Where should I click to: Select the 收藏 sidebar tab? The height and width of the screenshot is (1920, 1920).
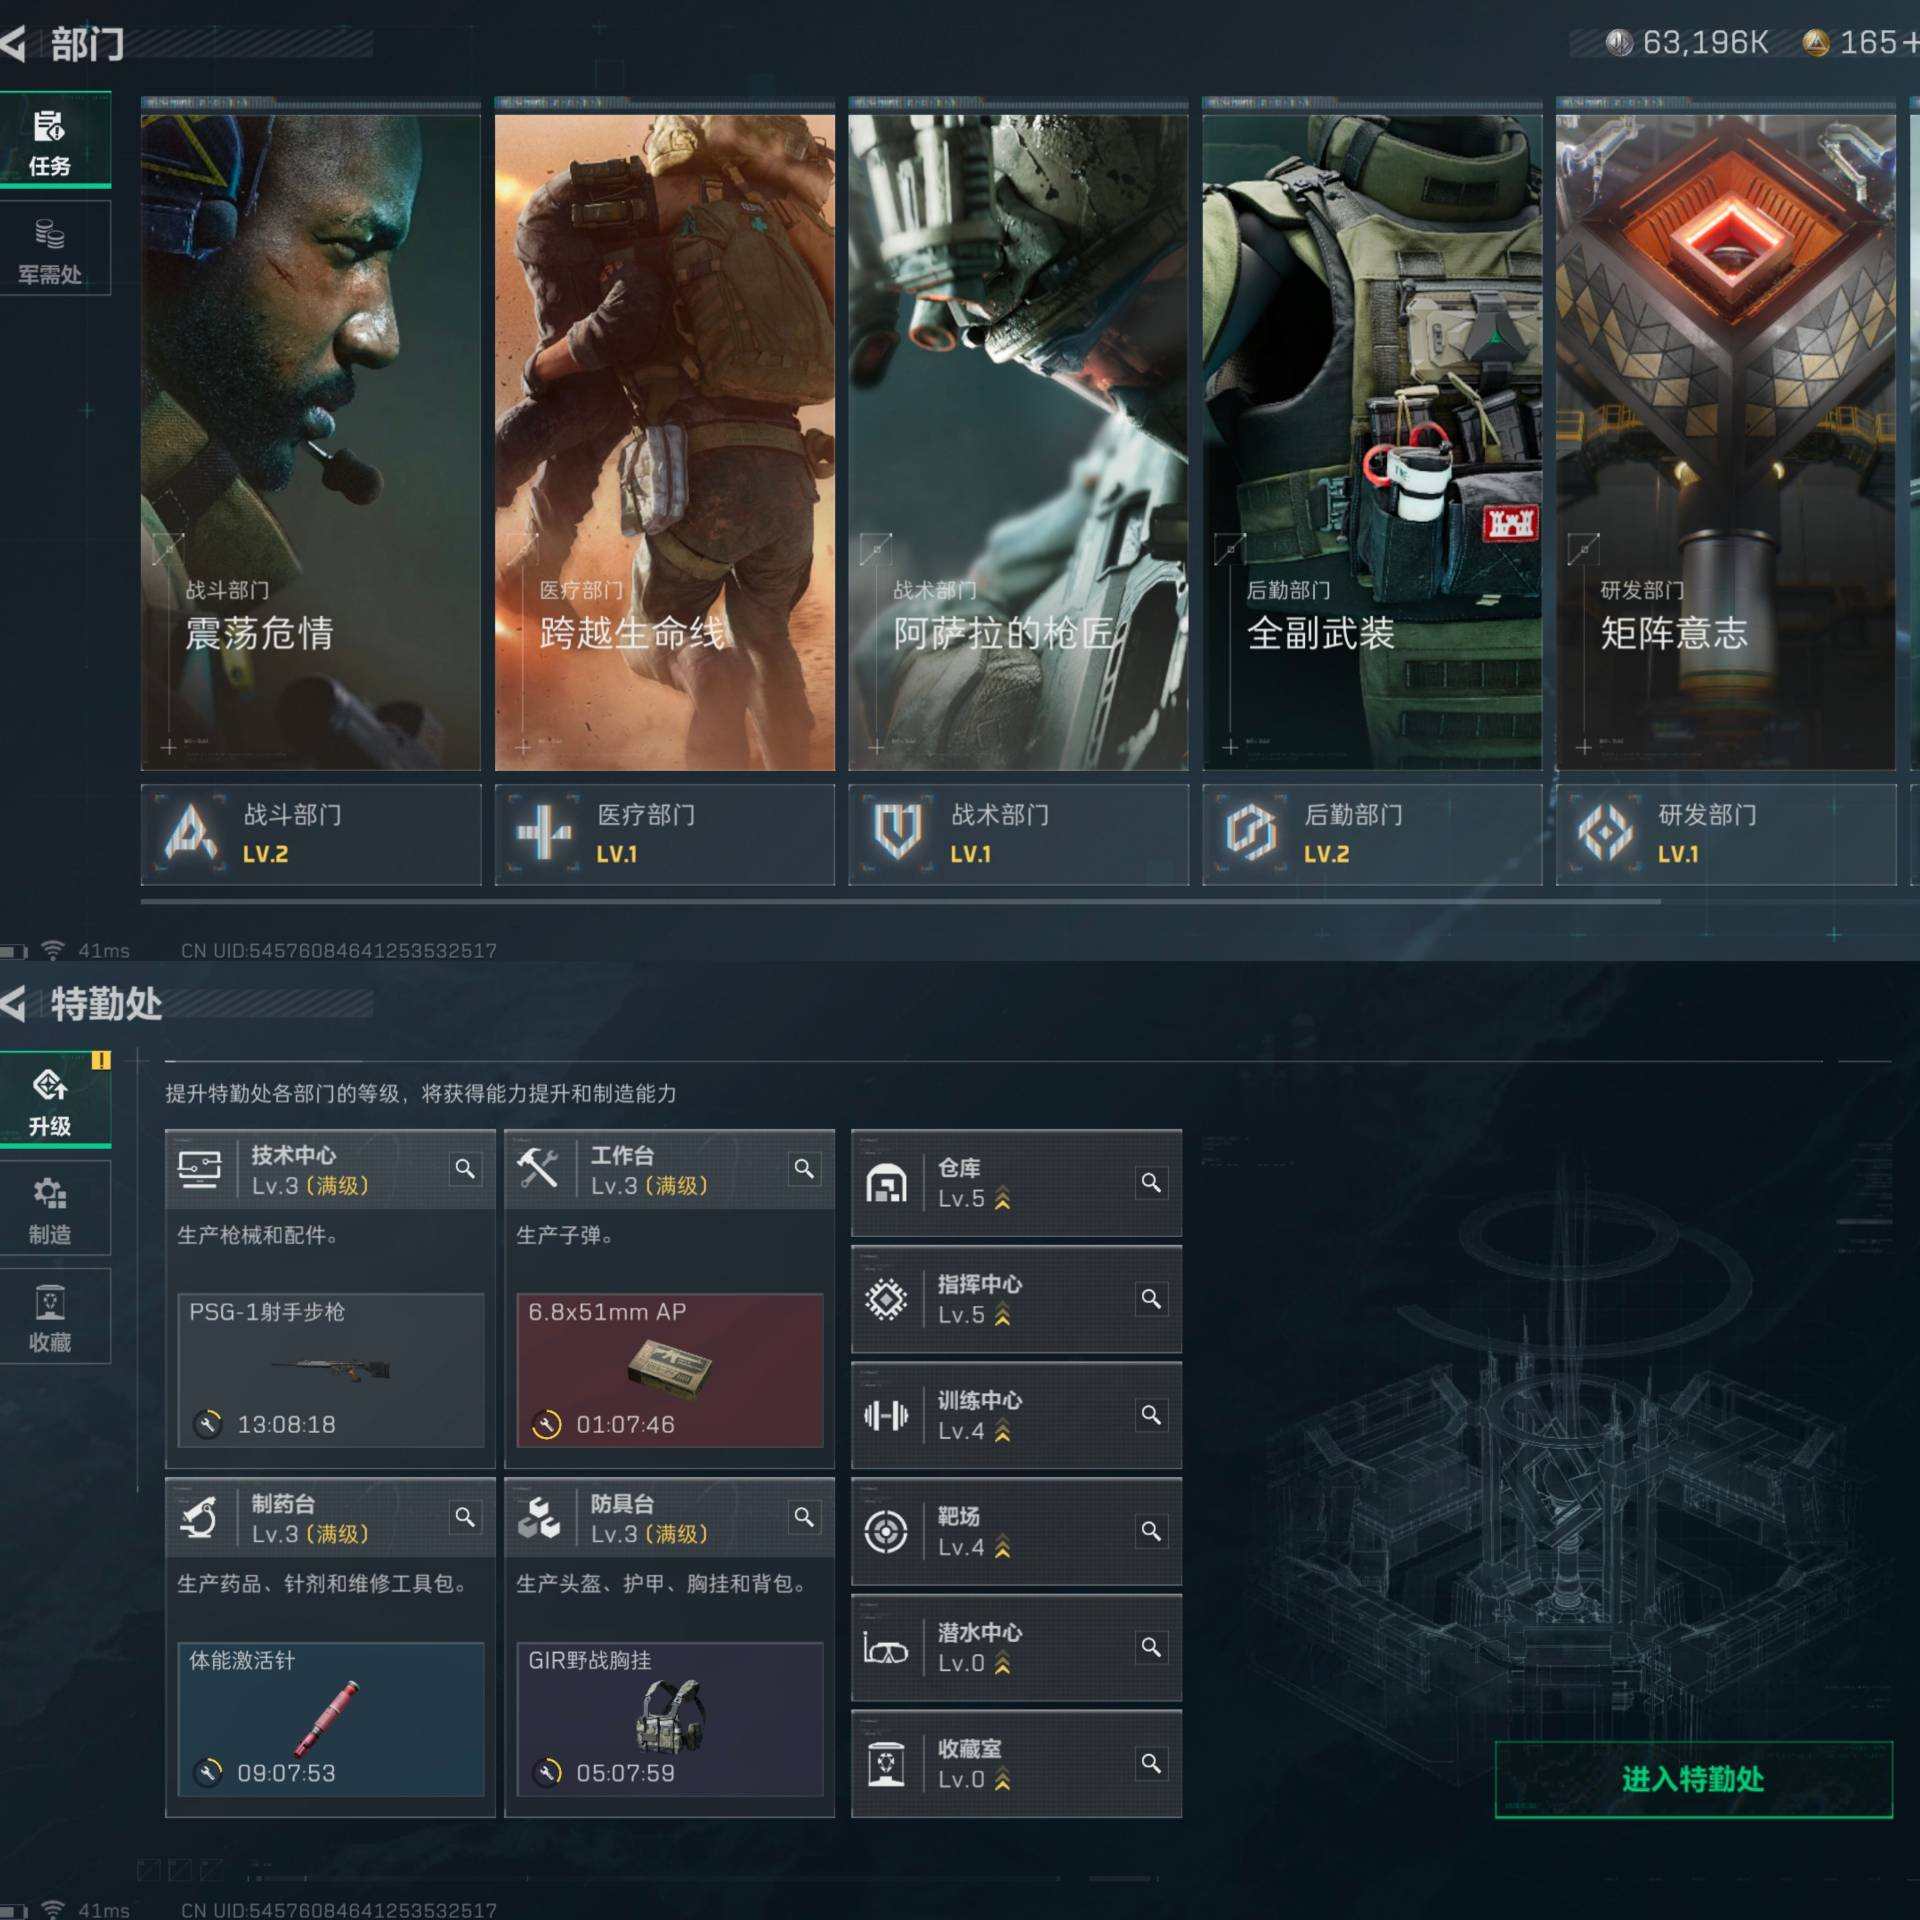pyautogui.click(x=50, y=1318)
